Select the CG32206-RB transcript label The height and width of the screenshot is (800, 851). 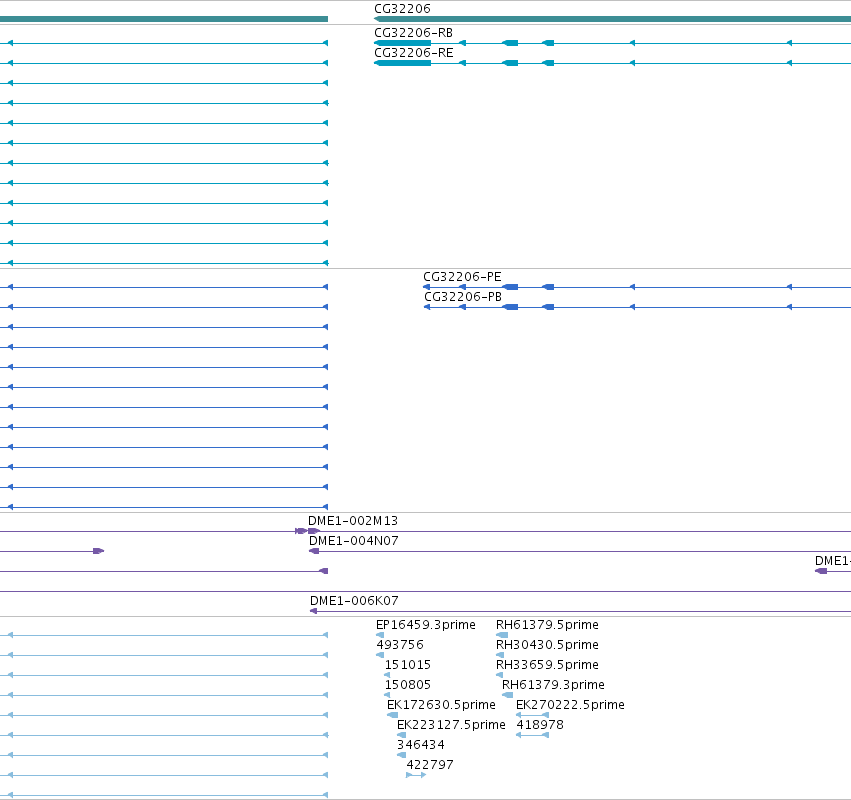(413, 33)
